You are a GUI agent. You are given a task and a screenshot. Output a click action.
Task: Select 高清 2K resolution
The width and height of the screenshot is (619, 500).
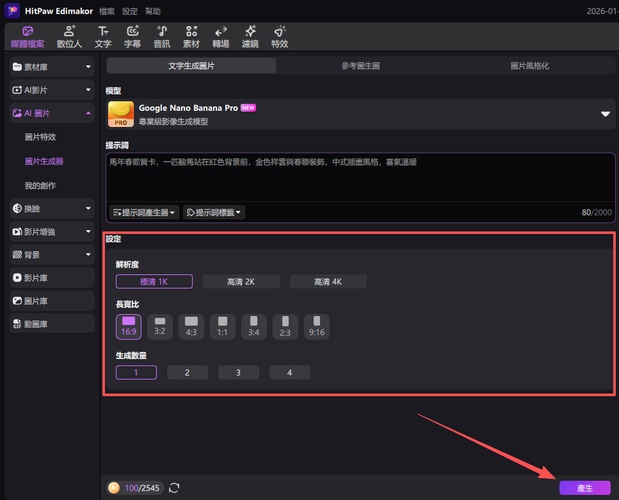[x=241, y=281]
